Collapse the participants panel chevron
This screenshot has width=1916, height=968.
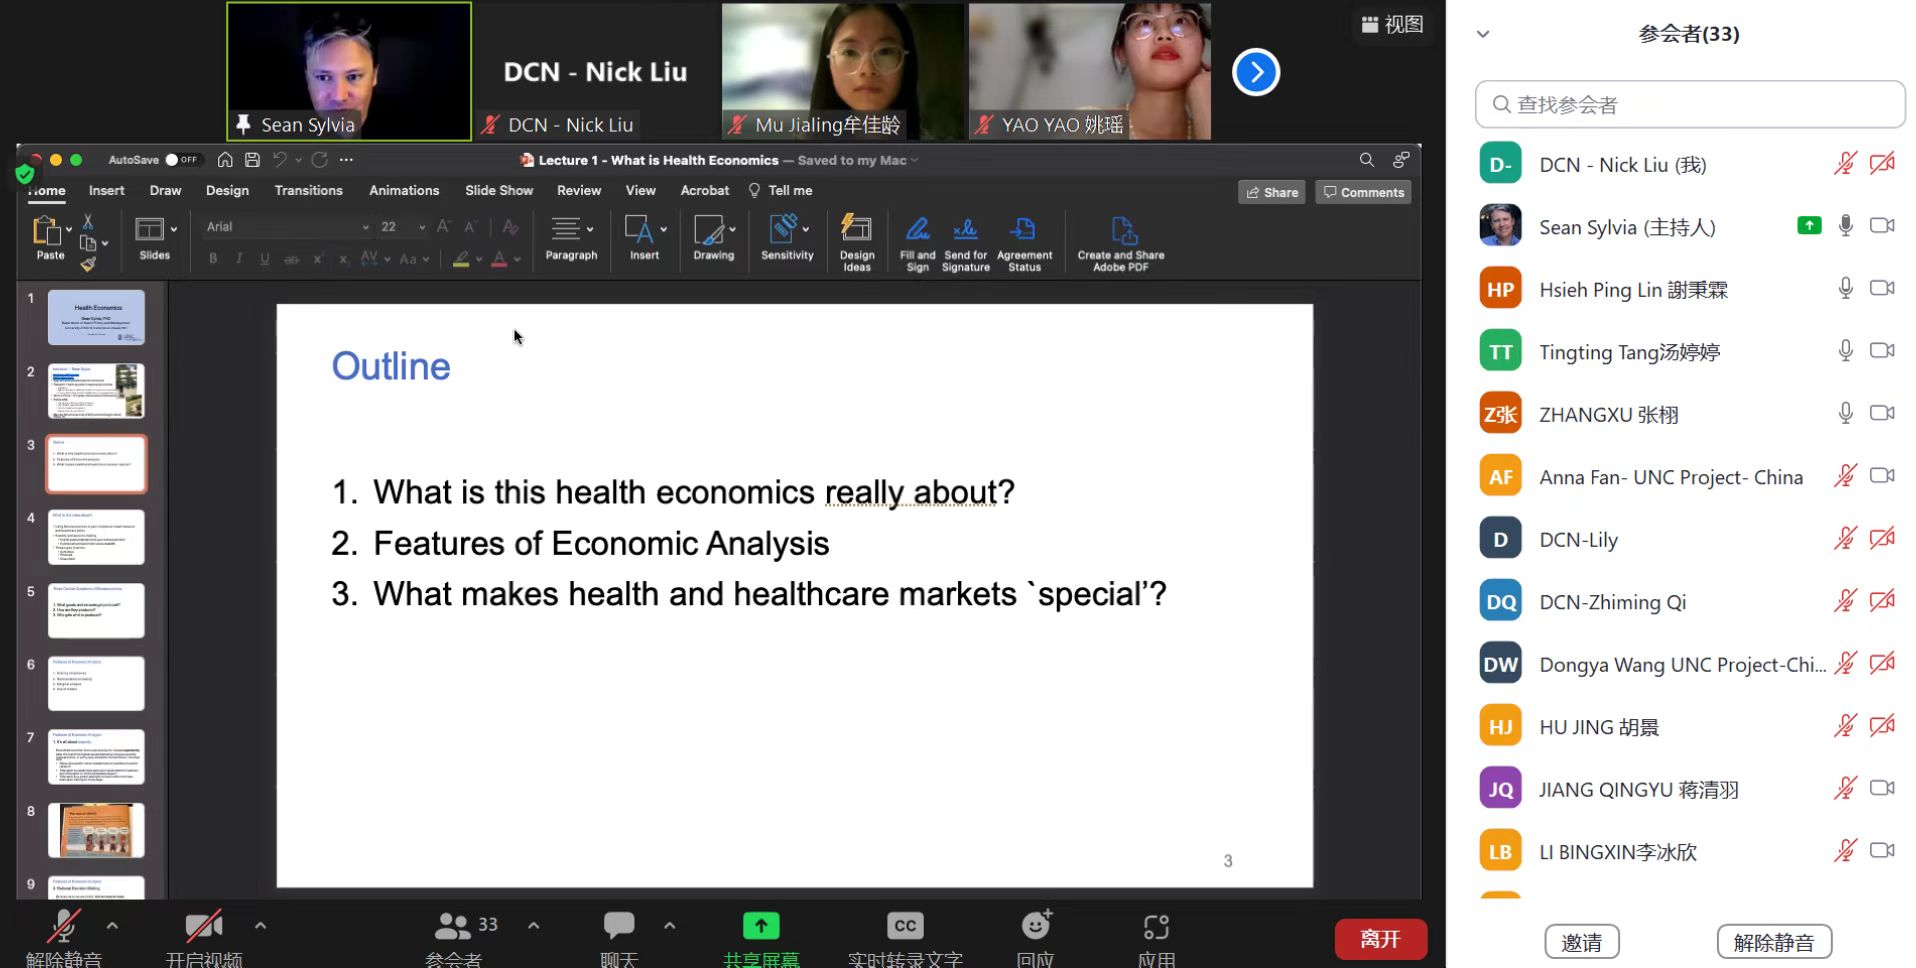tap(1483, 34)
